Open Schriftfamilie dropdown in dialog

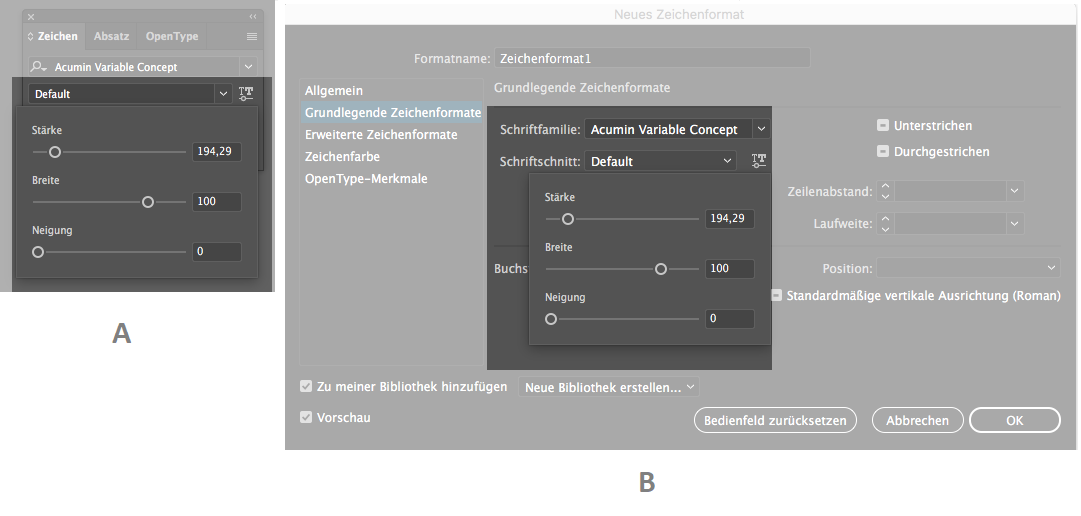761,129
